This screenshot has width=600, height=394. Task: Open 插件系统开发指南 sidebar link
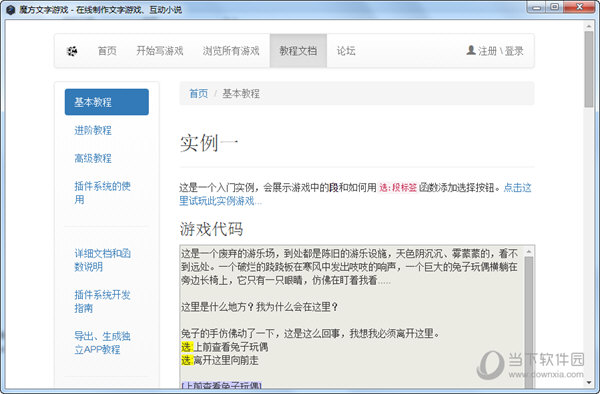(102, 301)
